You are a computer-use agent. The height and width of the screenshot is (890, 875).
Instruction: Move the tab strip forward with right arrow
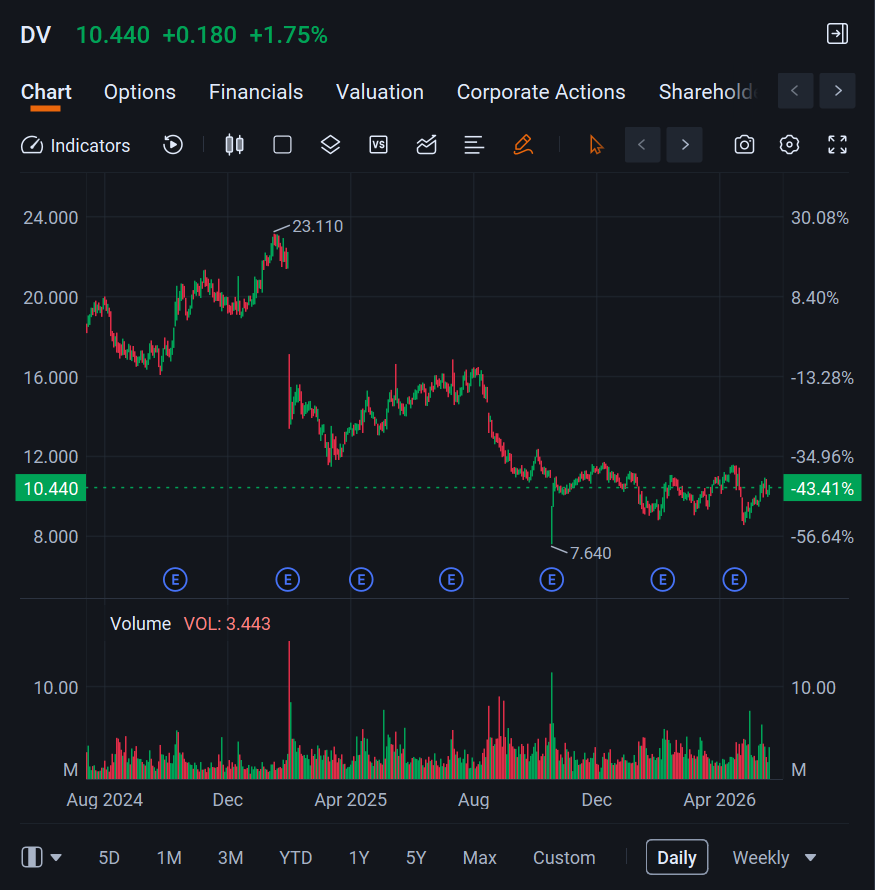838,91
